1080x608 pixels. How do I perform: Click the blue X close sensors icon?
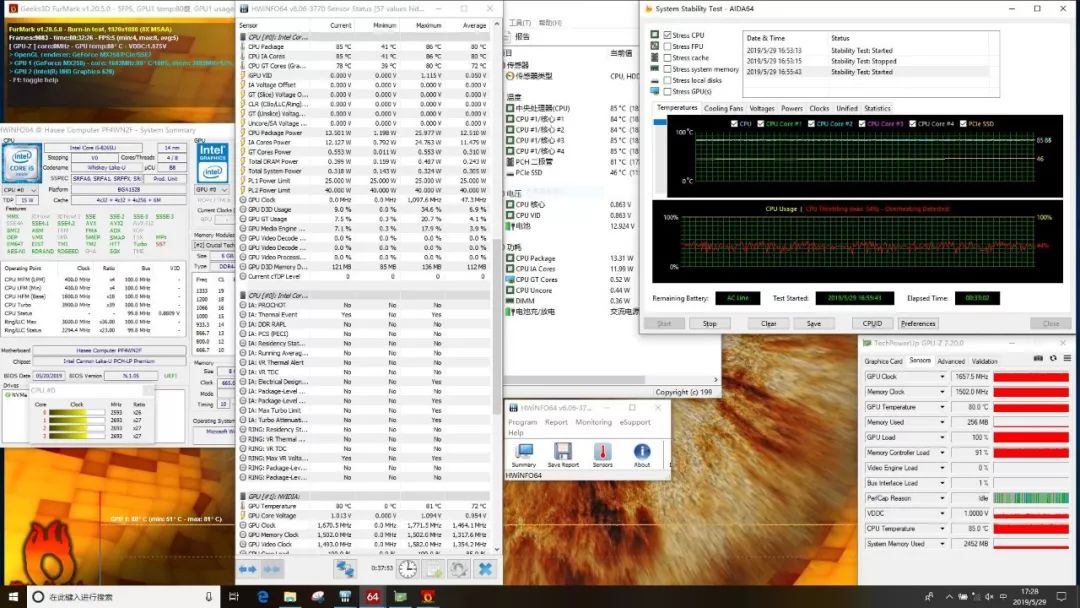[x=485, y=569]
